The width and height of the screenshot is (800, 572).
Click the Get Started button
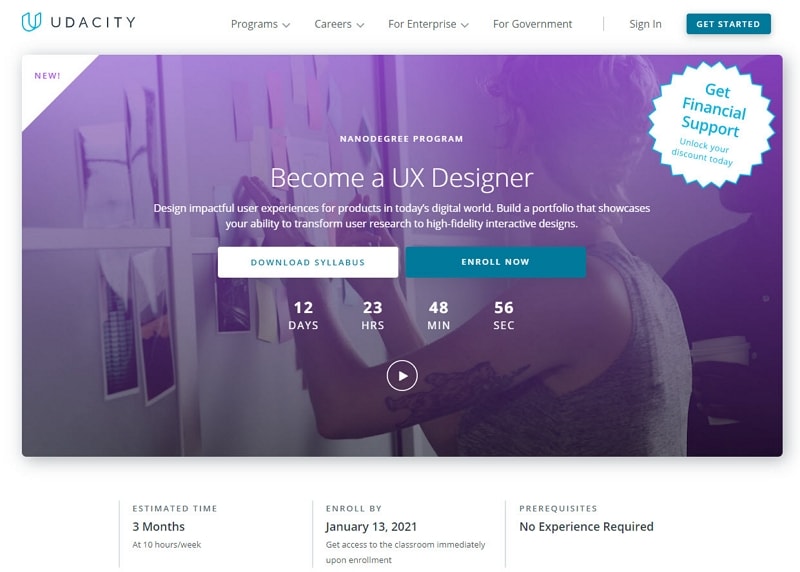728,24
